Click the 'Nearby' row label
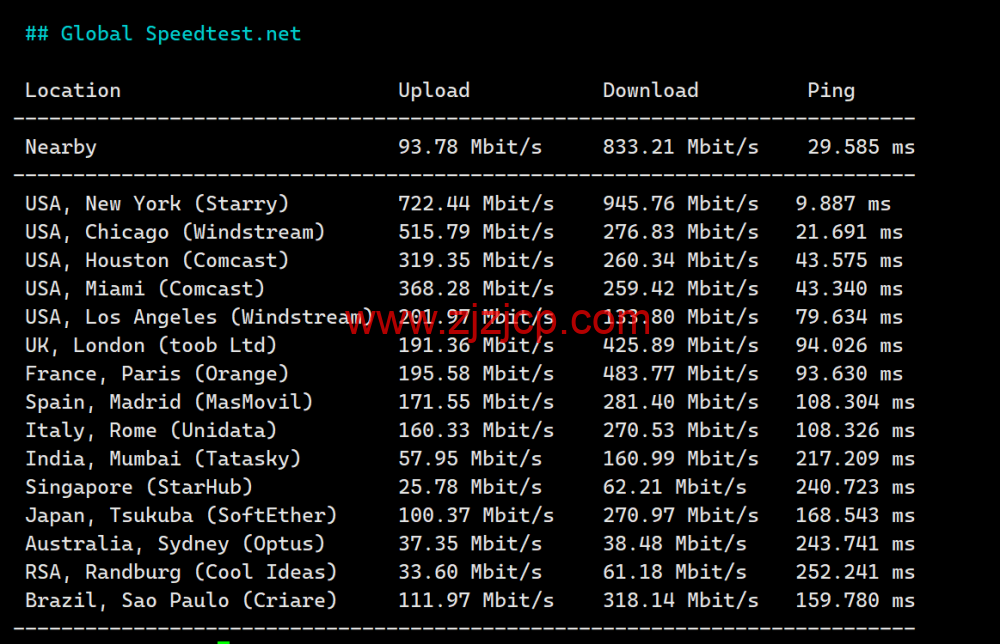Image resolution: width=1000 pixels, height=644 pixels. (61, 147)
